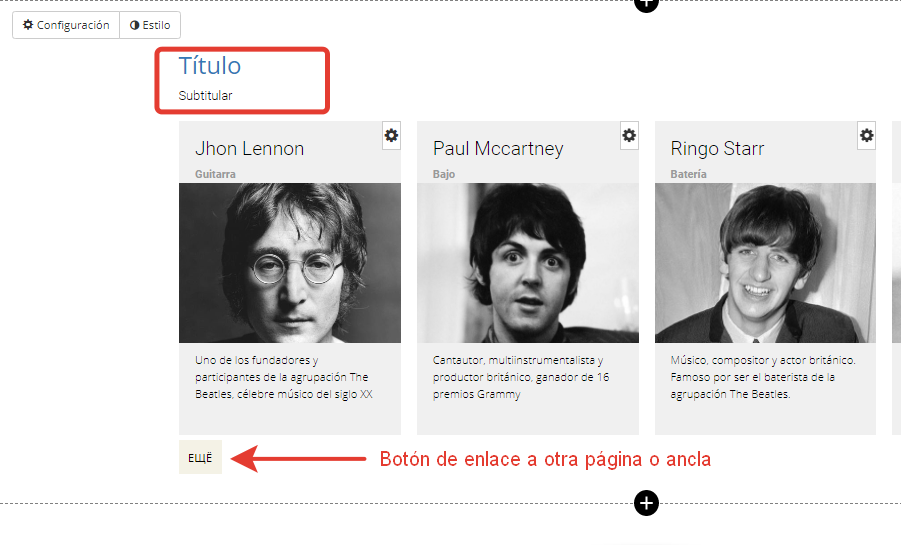Click gear icon on Ringo Starr card
The height and width of the screenshot is (545, 901).
point(867,136)
